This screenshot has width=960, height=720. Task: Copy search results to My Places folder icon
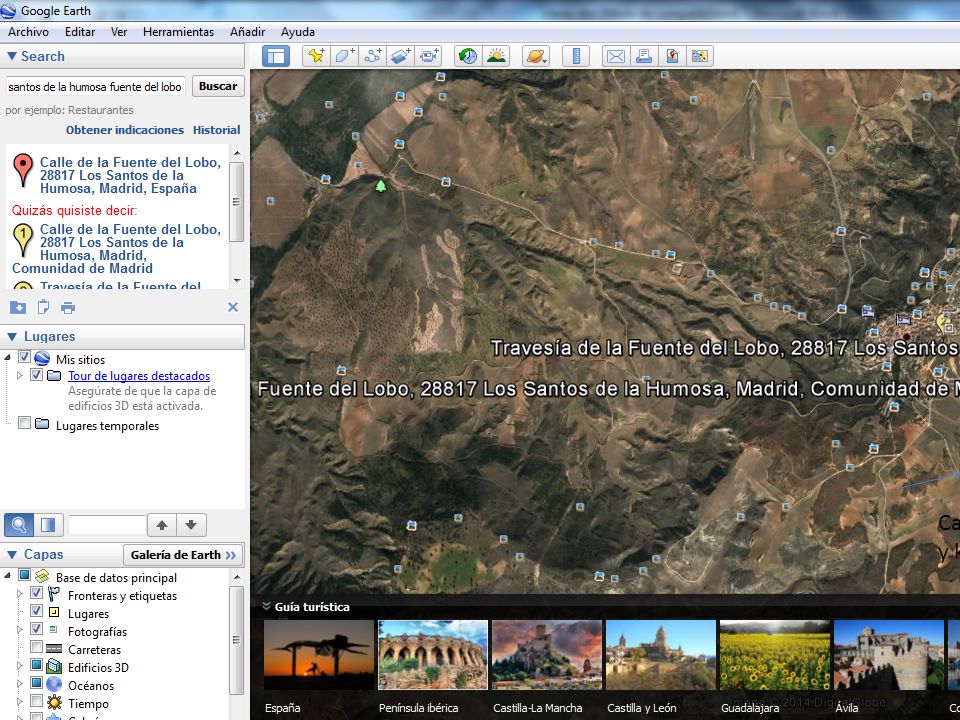(18, 307)
